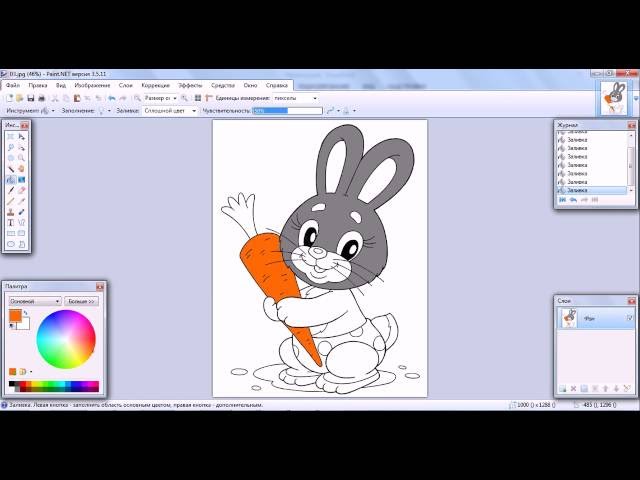Toggle rulers display icon

click(x=209, y=98)
